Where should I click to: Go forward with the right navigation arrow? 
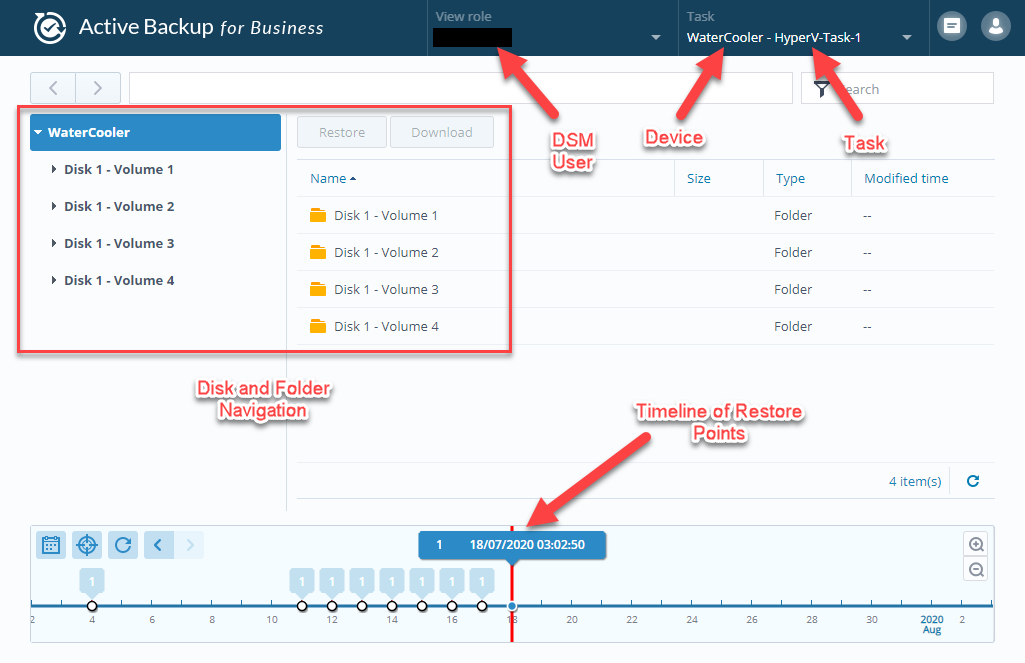point(98,88)
